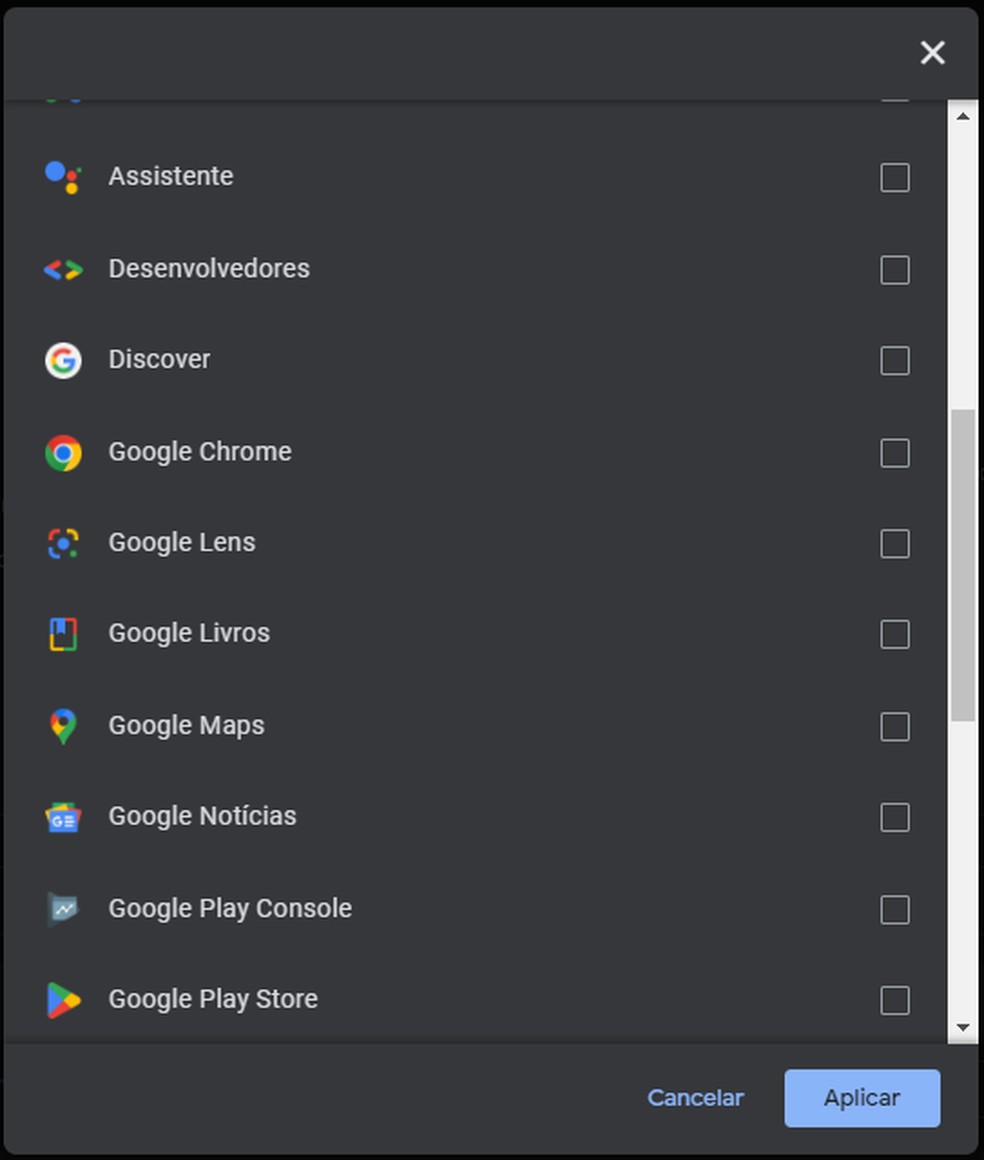Viewport: 984px width, 1160px height.
Task: Tick the Google Maps checkbox
Action: [894, 727]
